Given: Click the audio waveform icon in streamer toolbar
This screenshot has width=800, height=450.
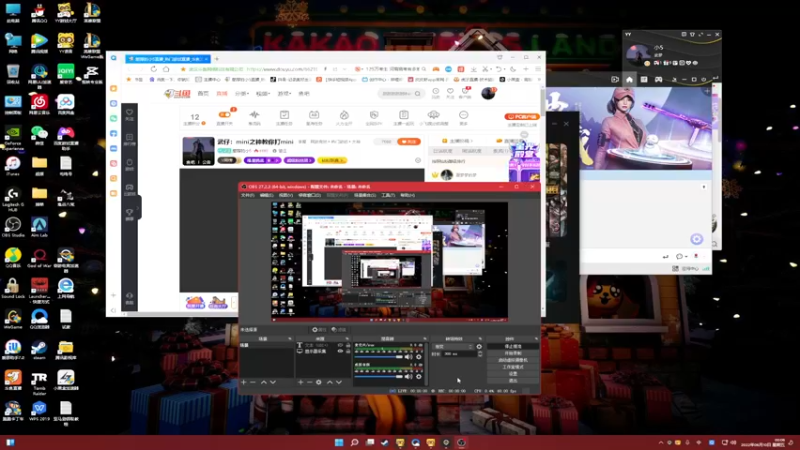Looking at the screenshot, I should coord(255,115).
